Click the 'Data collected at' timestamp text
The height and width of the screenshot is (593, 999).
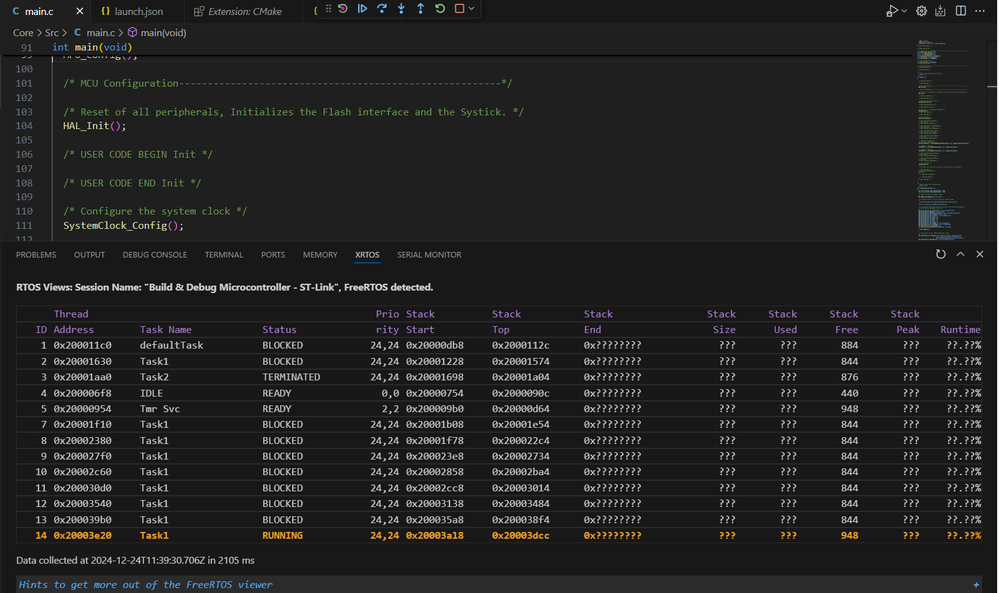coord(135,561)
